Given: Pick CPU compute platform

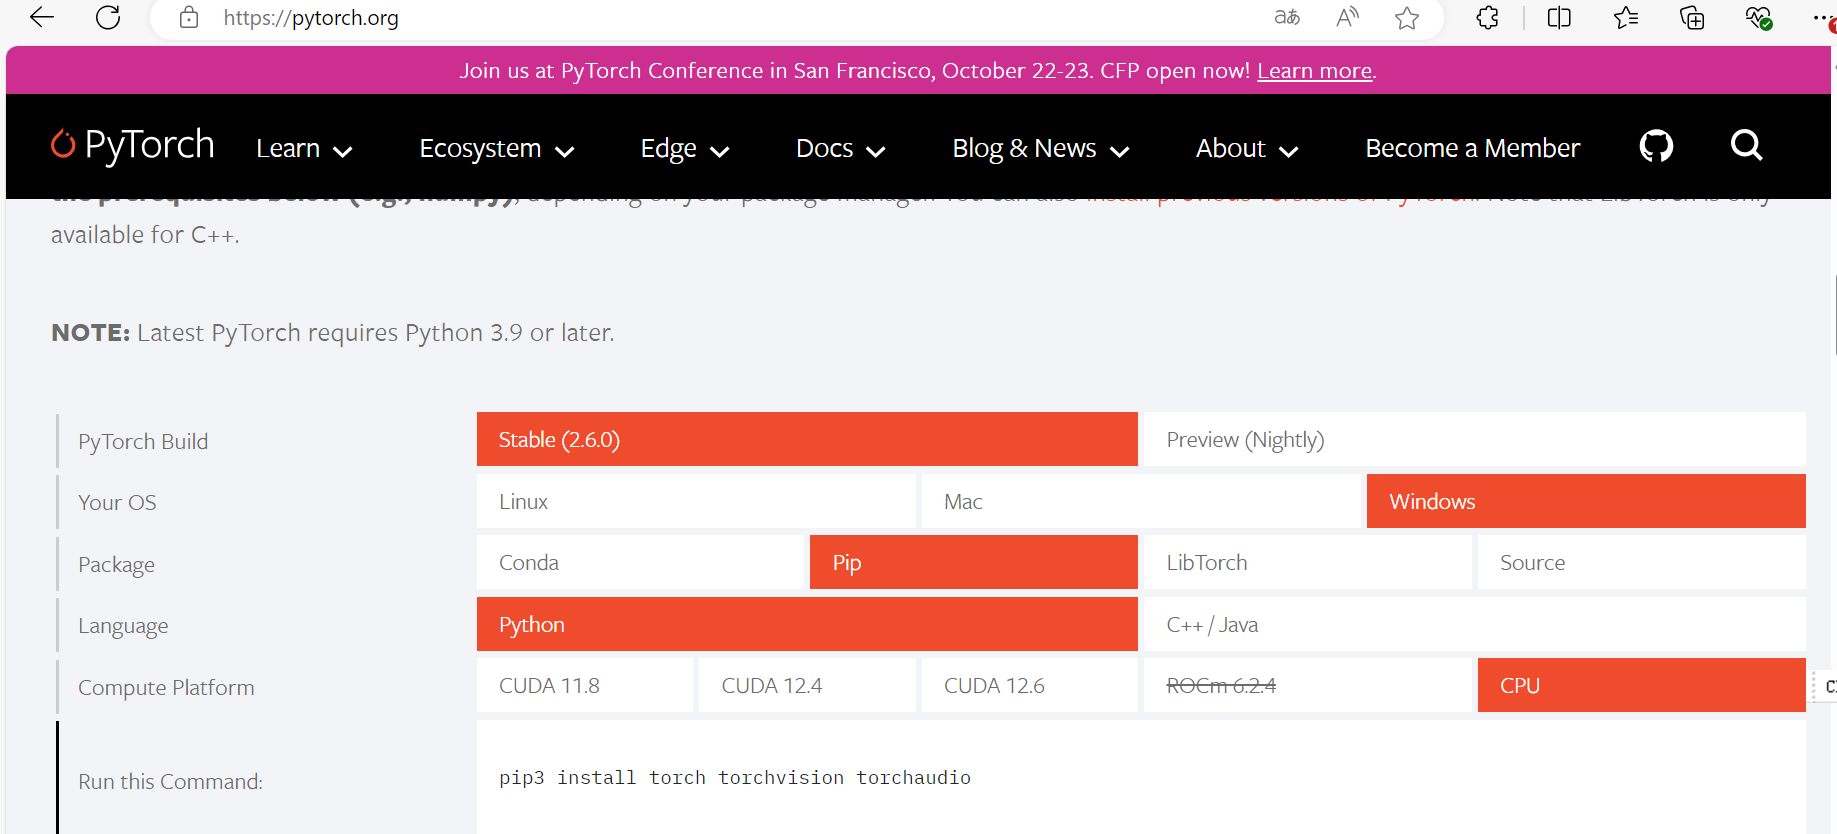Looking at the screenshot, I should [x=1642, y=685].
